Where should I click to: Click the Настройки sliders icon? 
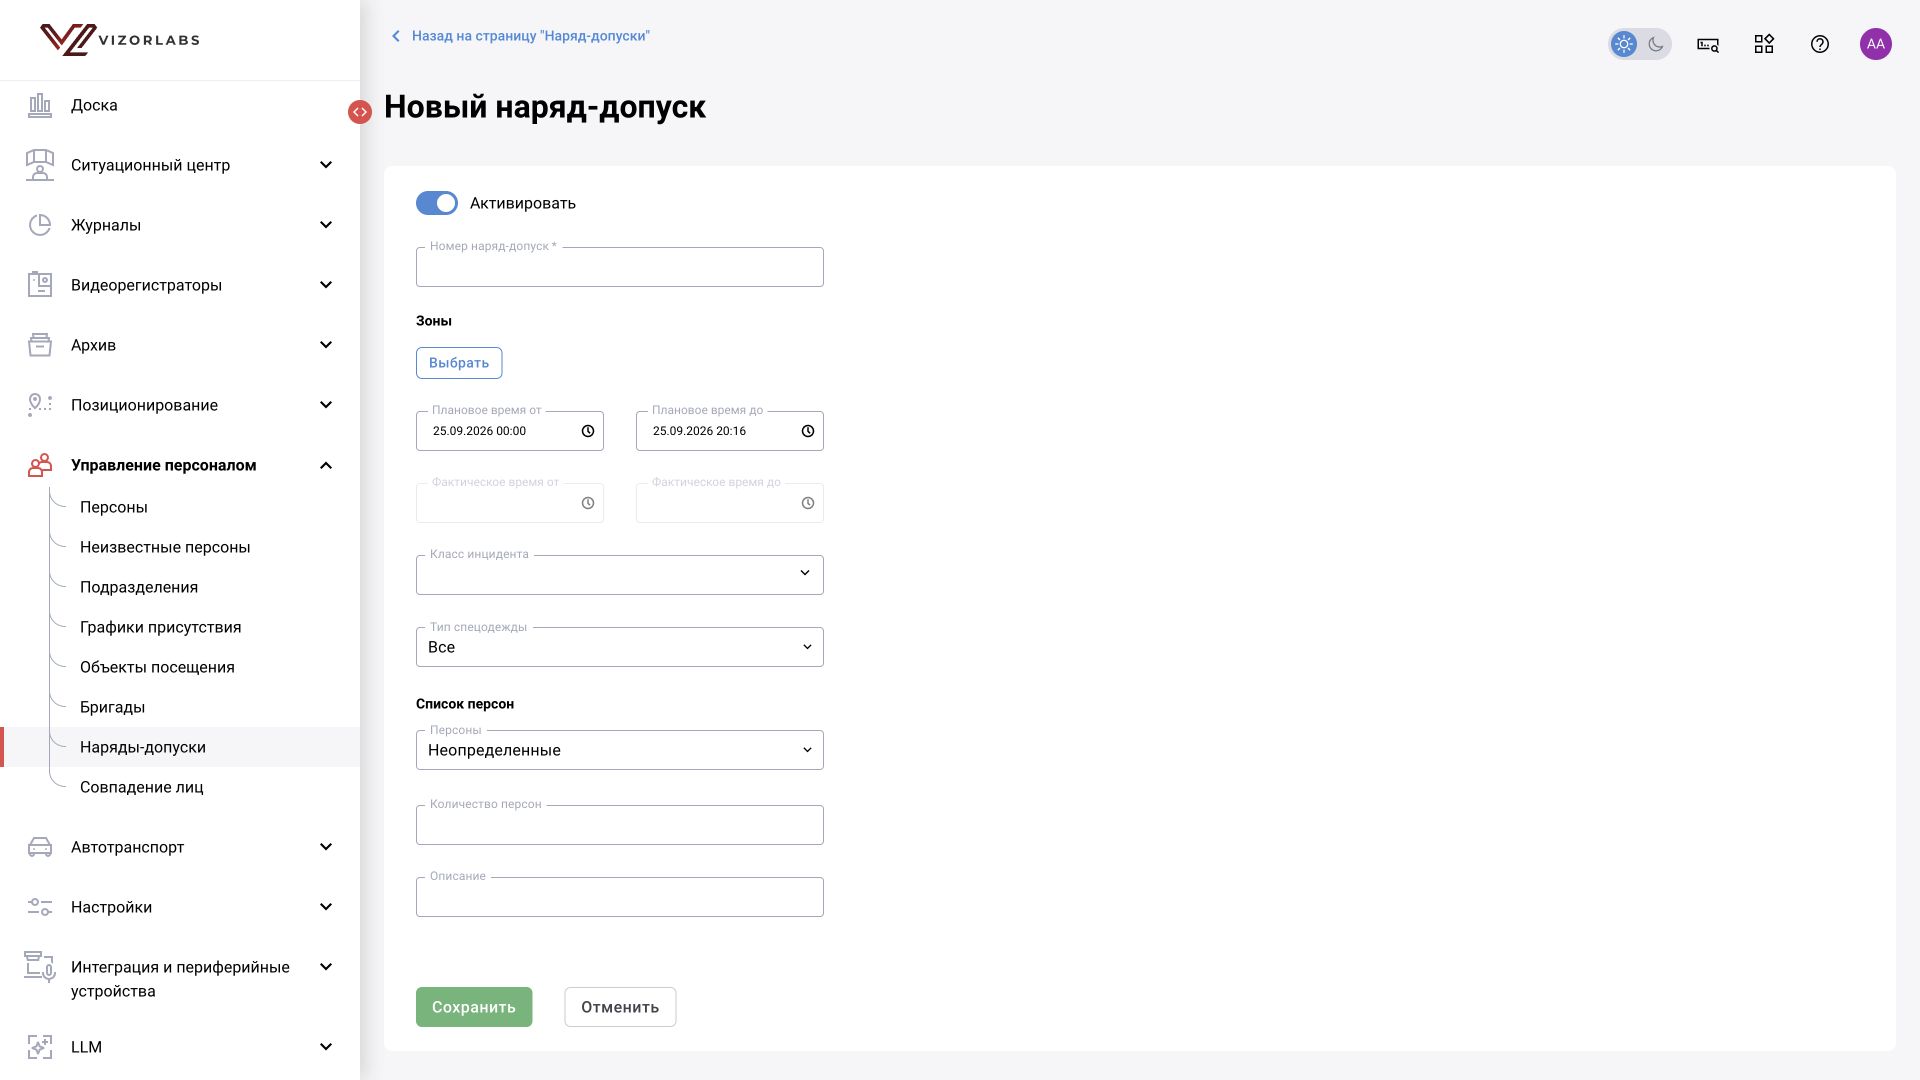tap(40, 907)
